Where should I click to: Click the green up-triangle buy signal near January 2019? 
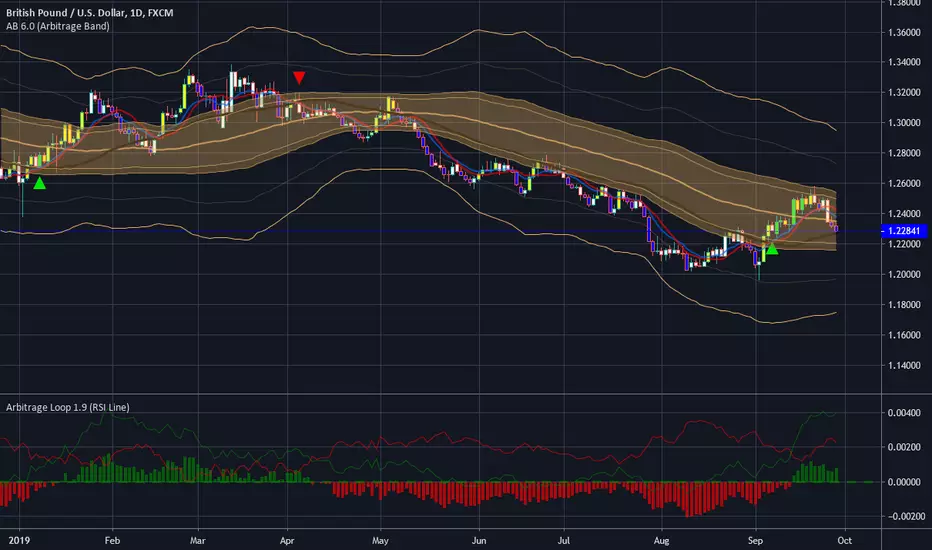pos(39,184)
